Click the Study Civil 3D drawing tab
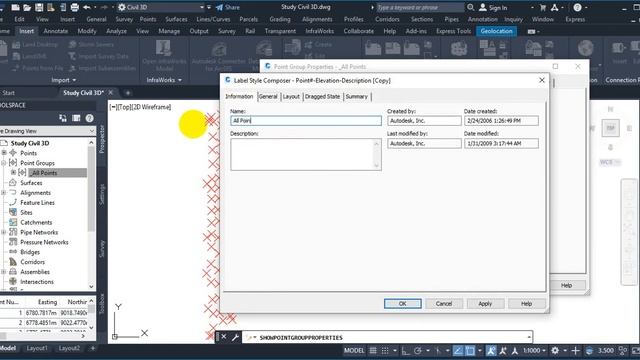The image size is (640, 360). 83,93
